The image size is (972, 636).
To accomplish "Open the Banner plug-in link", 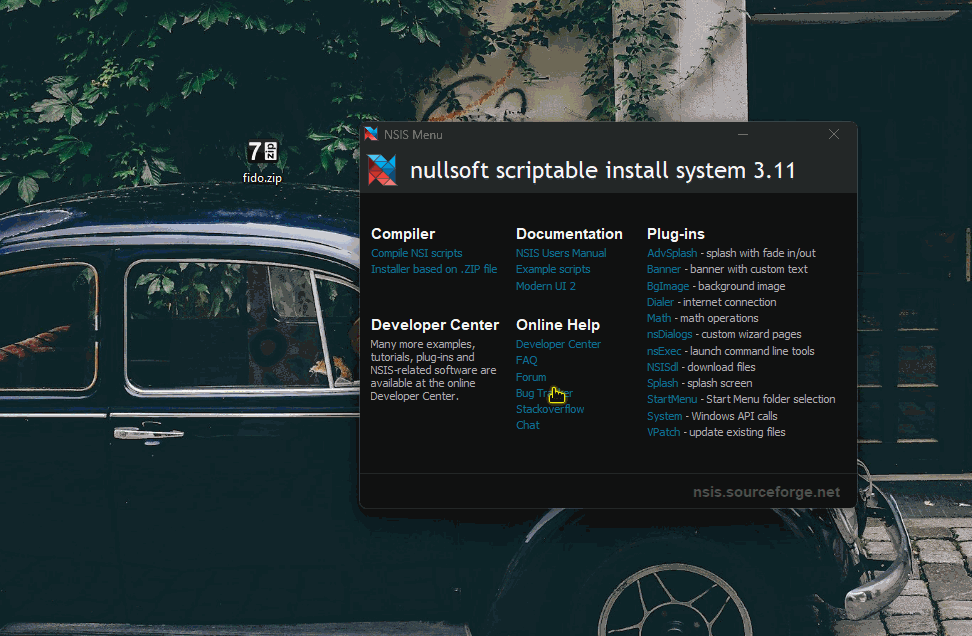I will [x=663, y=269].
